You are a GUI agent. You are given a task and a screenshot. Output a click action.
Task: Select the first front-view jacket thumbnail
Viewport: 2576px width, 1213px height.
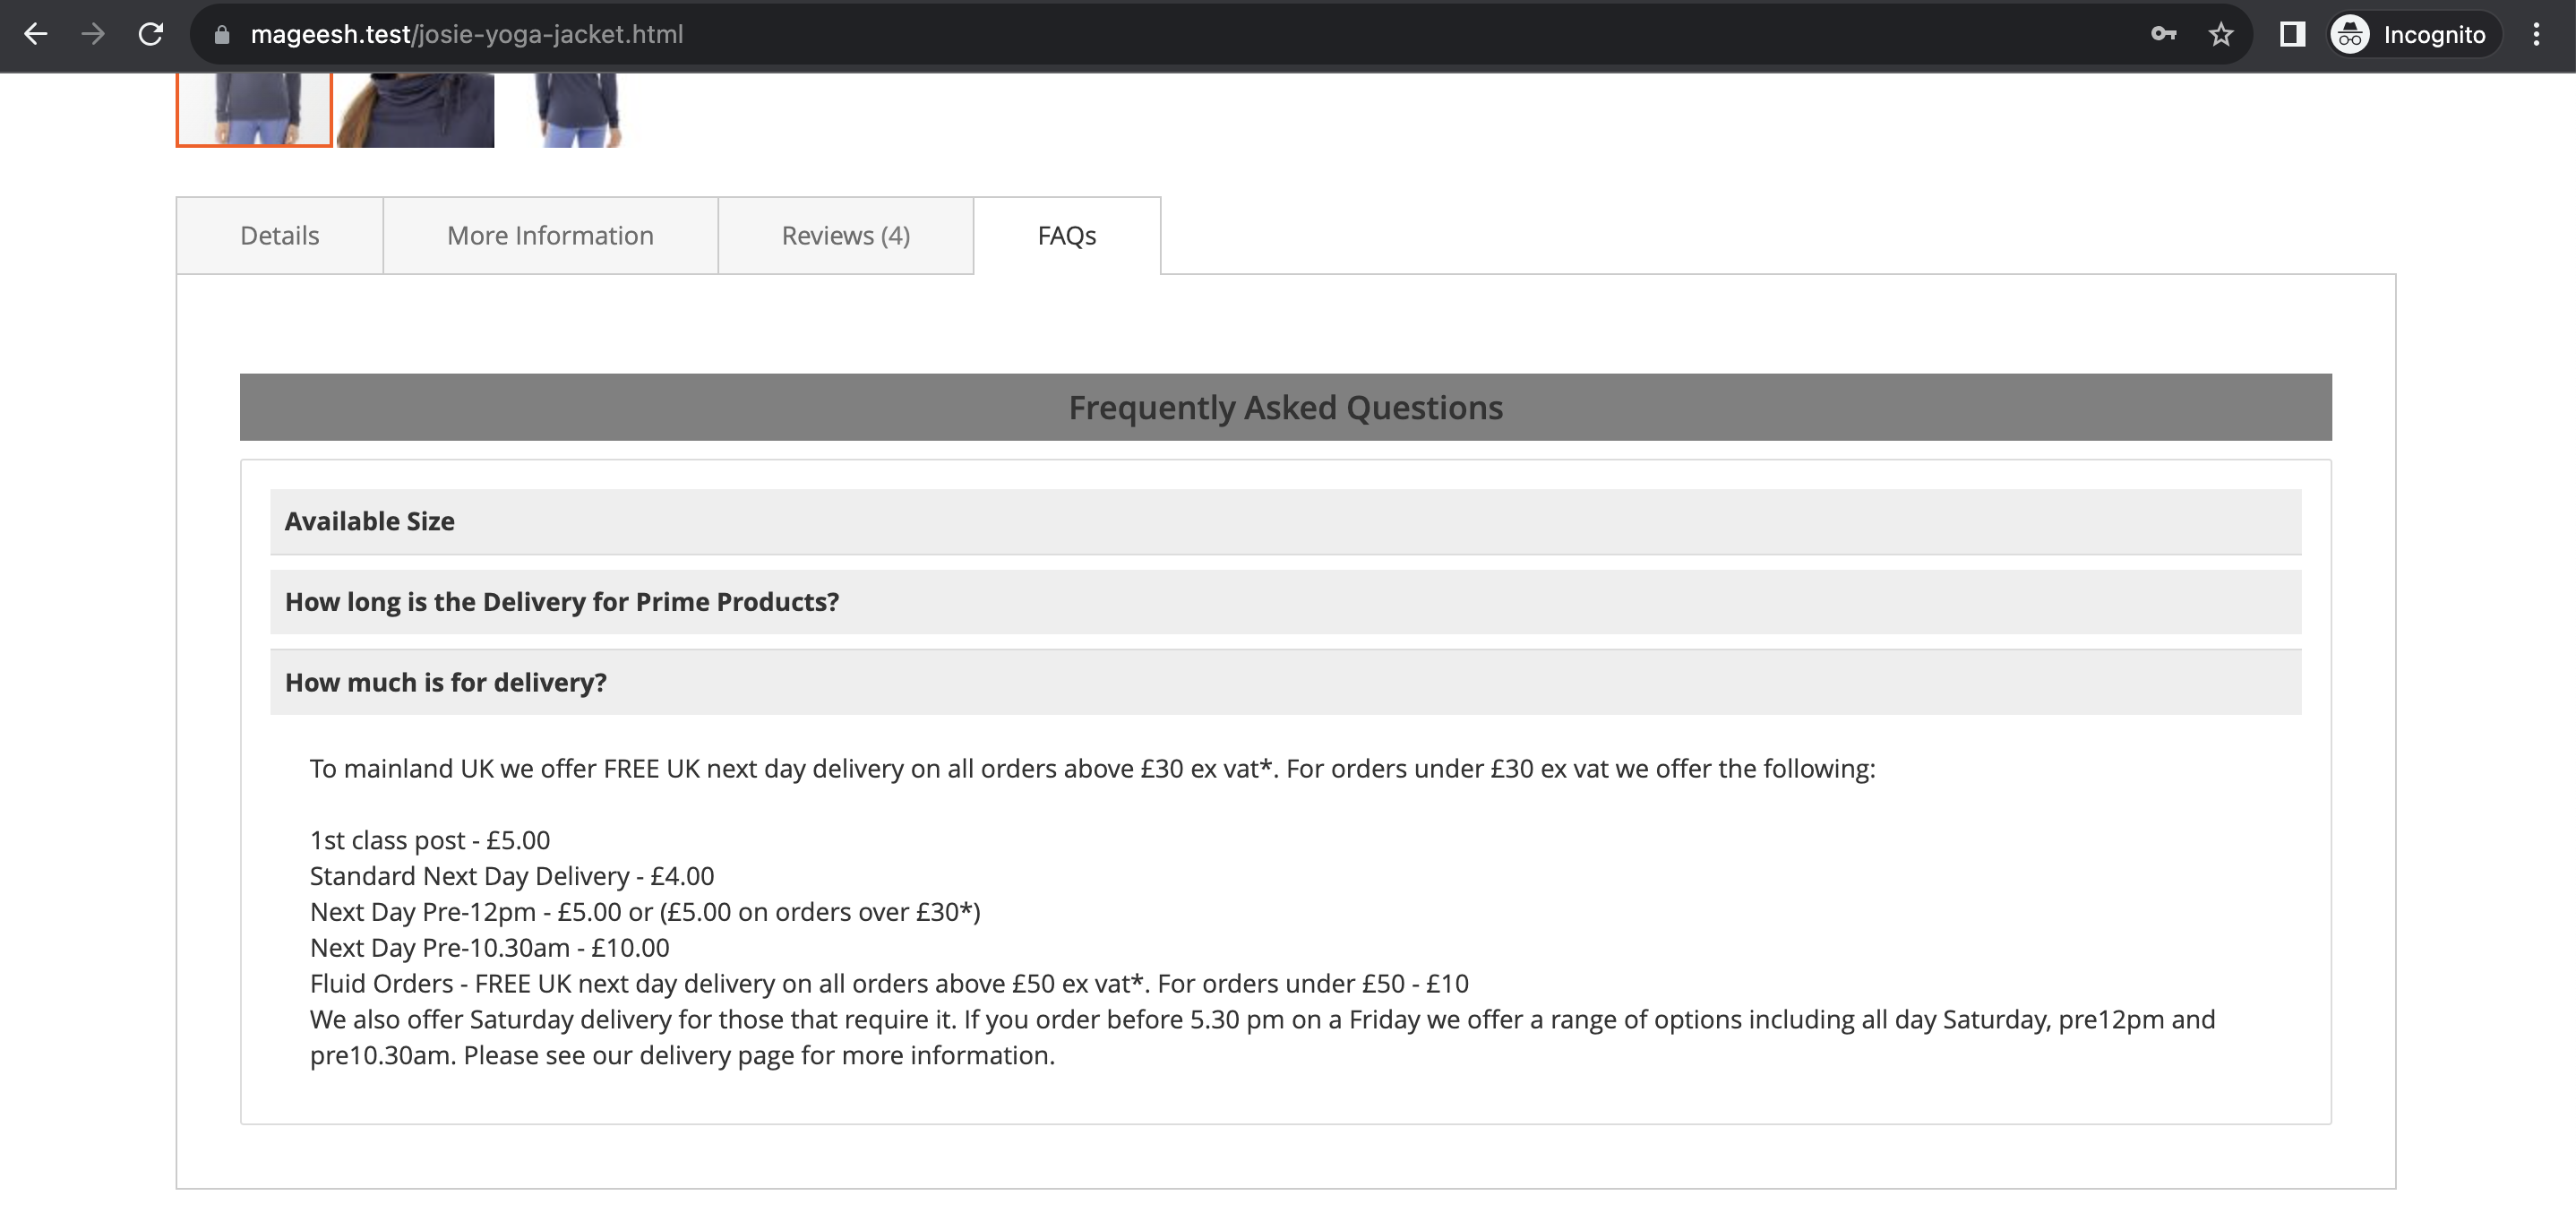(254, 109)
